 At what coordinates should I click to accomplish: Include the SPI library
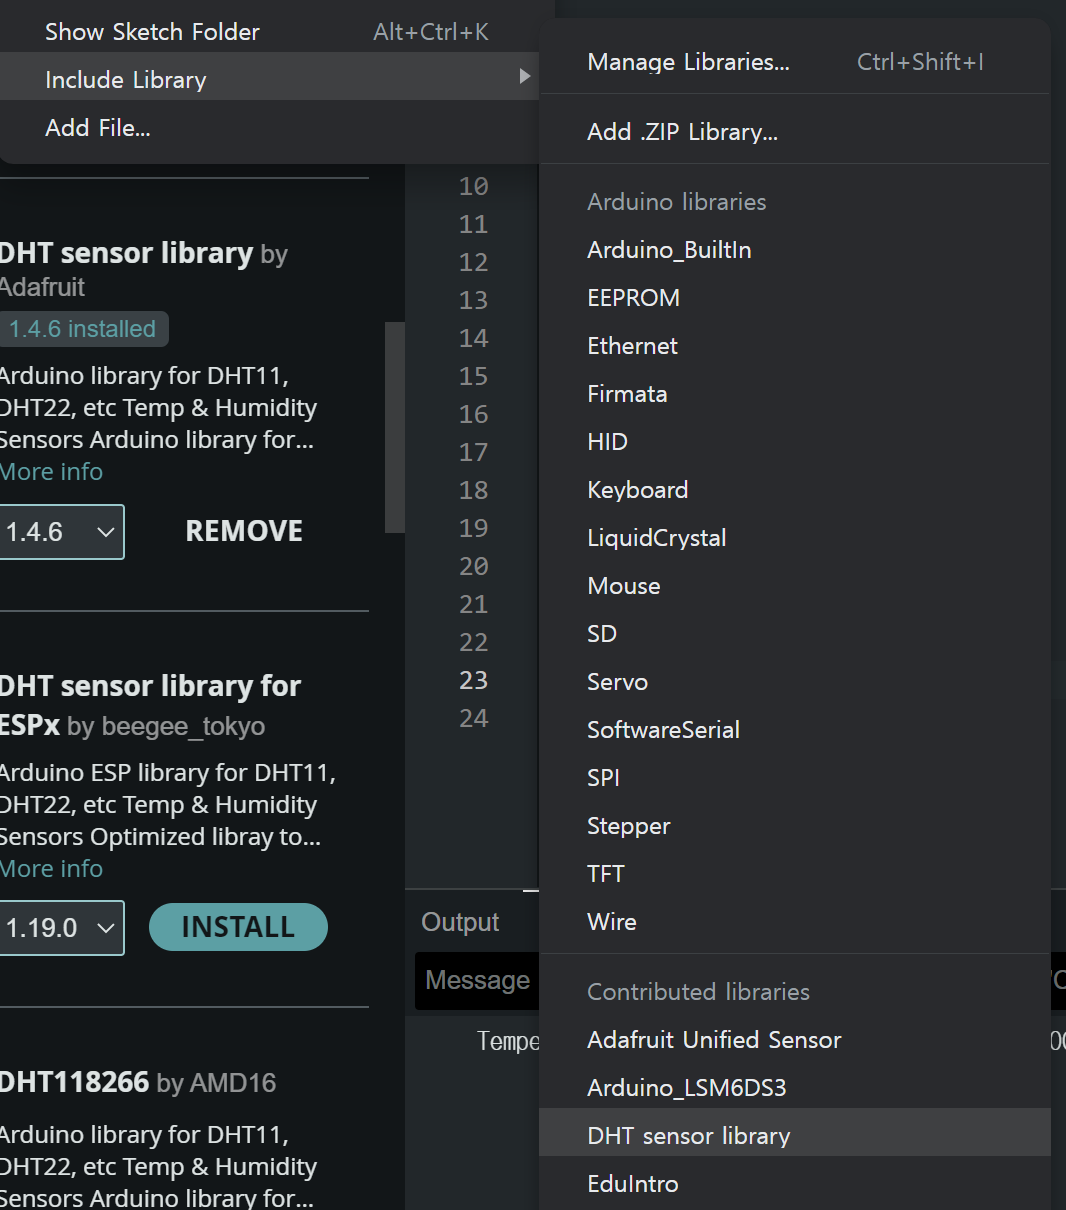794,778
